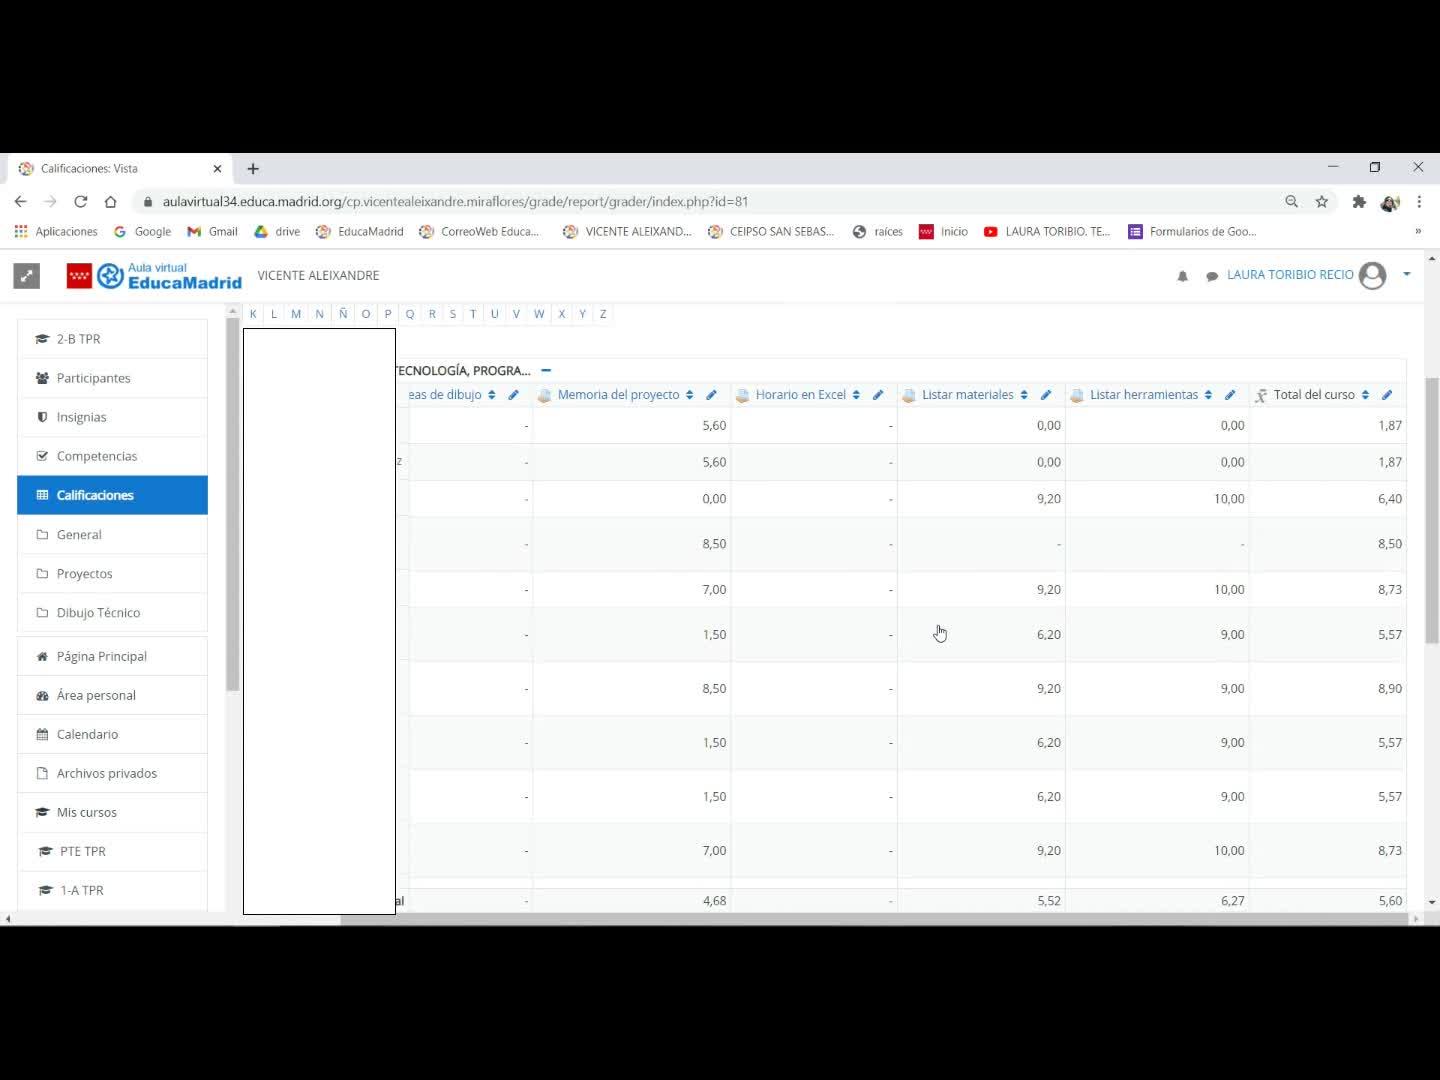Open Memoria del proyecto column link
1440x1080 pixels.
tap(618, 395)
